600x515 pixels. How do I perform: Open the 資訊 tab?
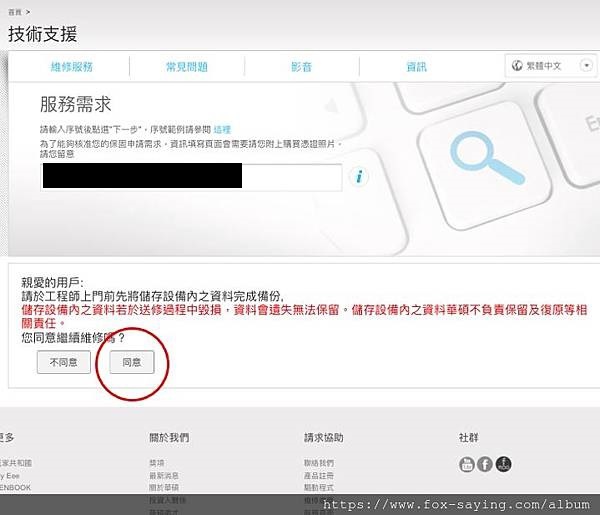pos(416,67)
